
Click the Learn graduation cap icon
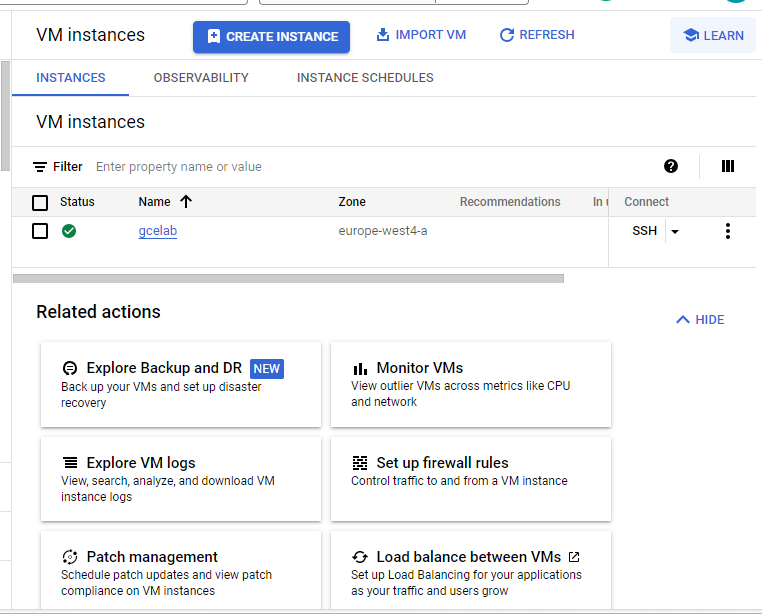(691, 35)
